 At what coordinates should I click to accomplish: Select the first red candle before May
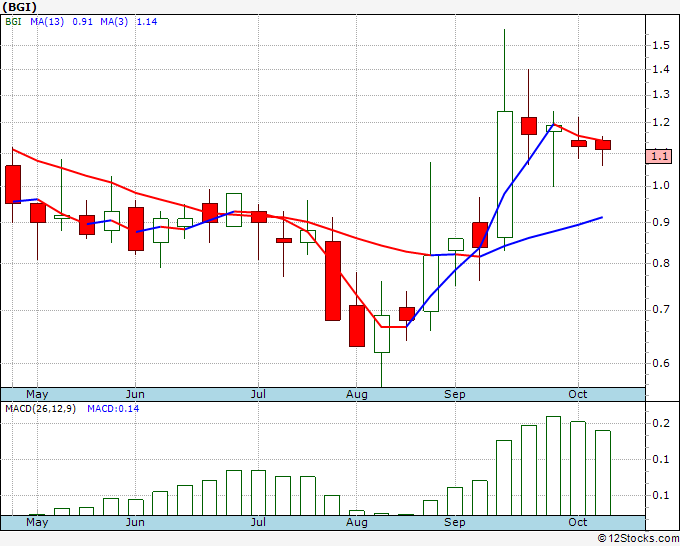13,184
